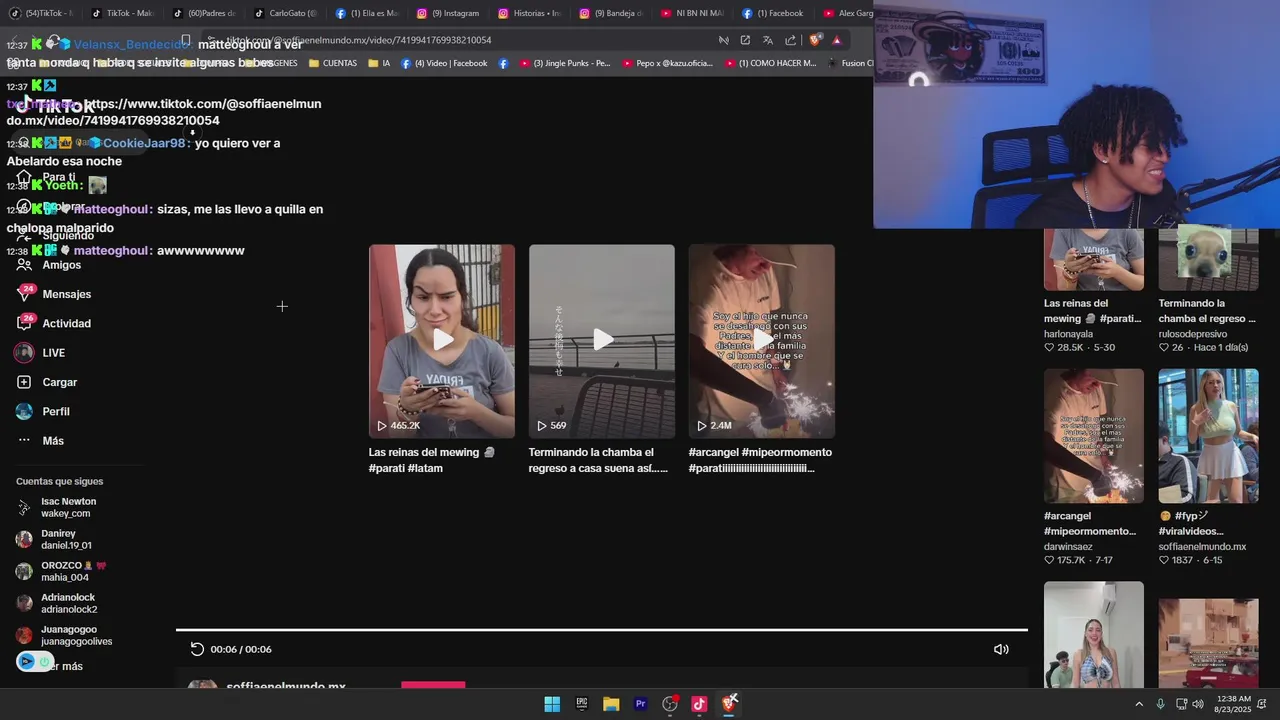Open soffiaenelmundo.mx #fyp sidebar video
1280x720 pixels.
1209,435
